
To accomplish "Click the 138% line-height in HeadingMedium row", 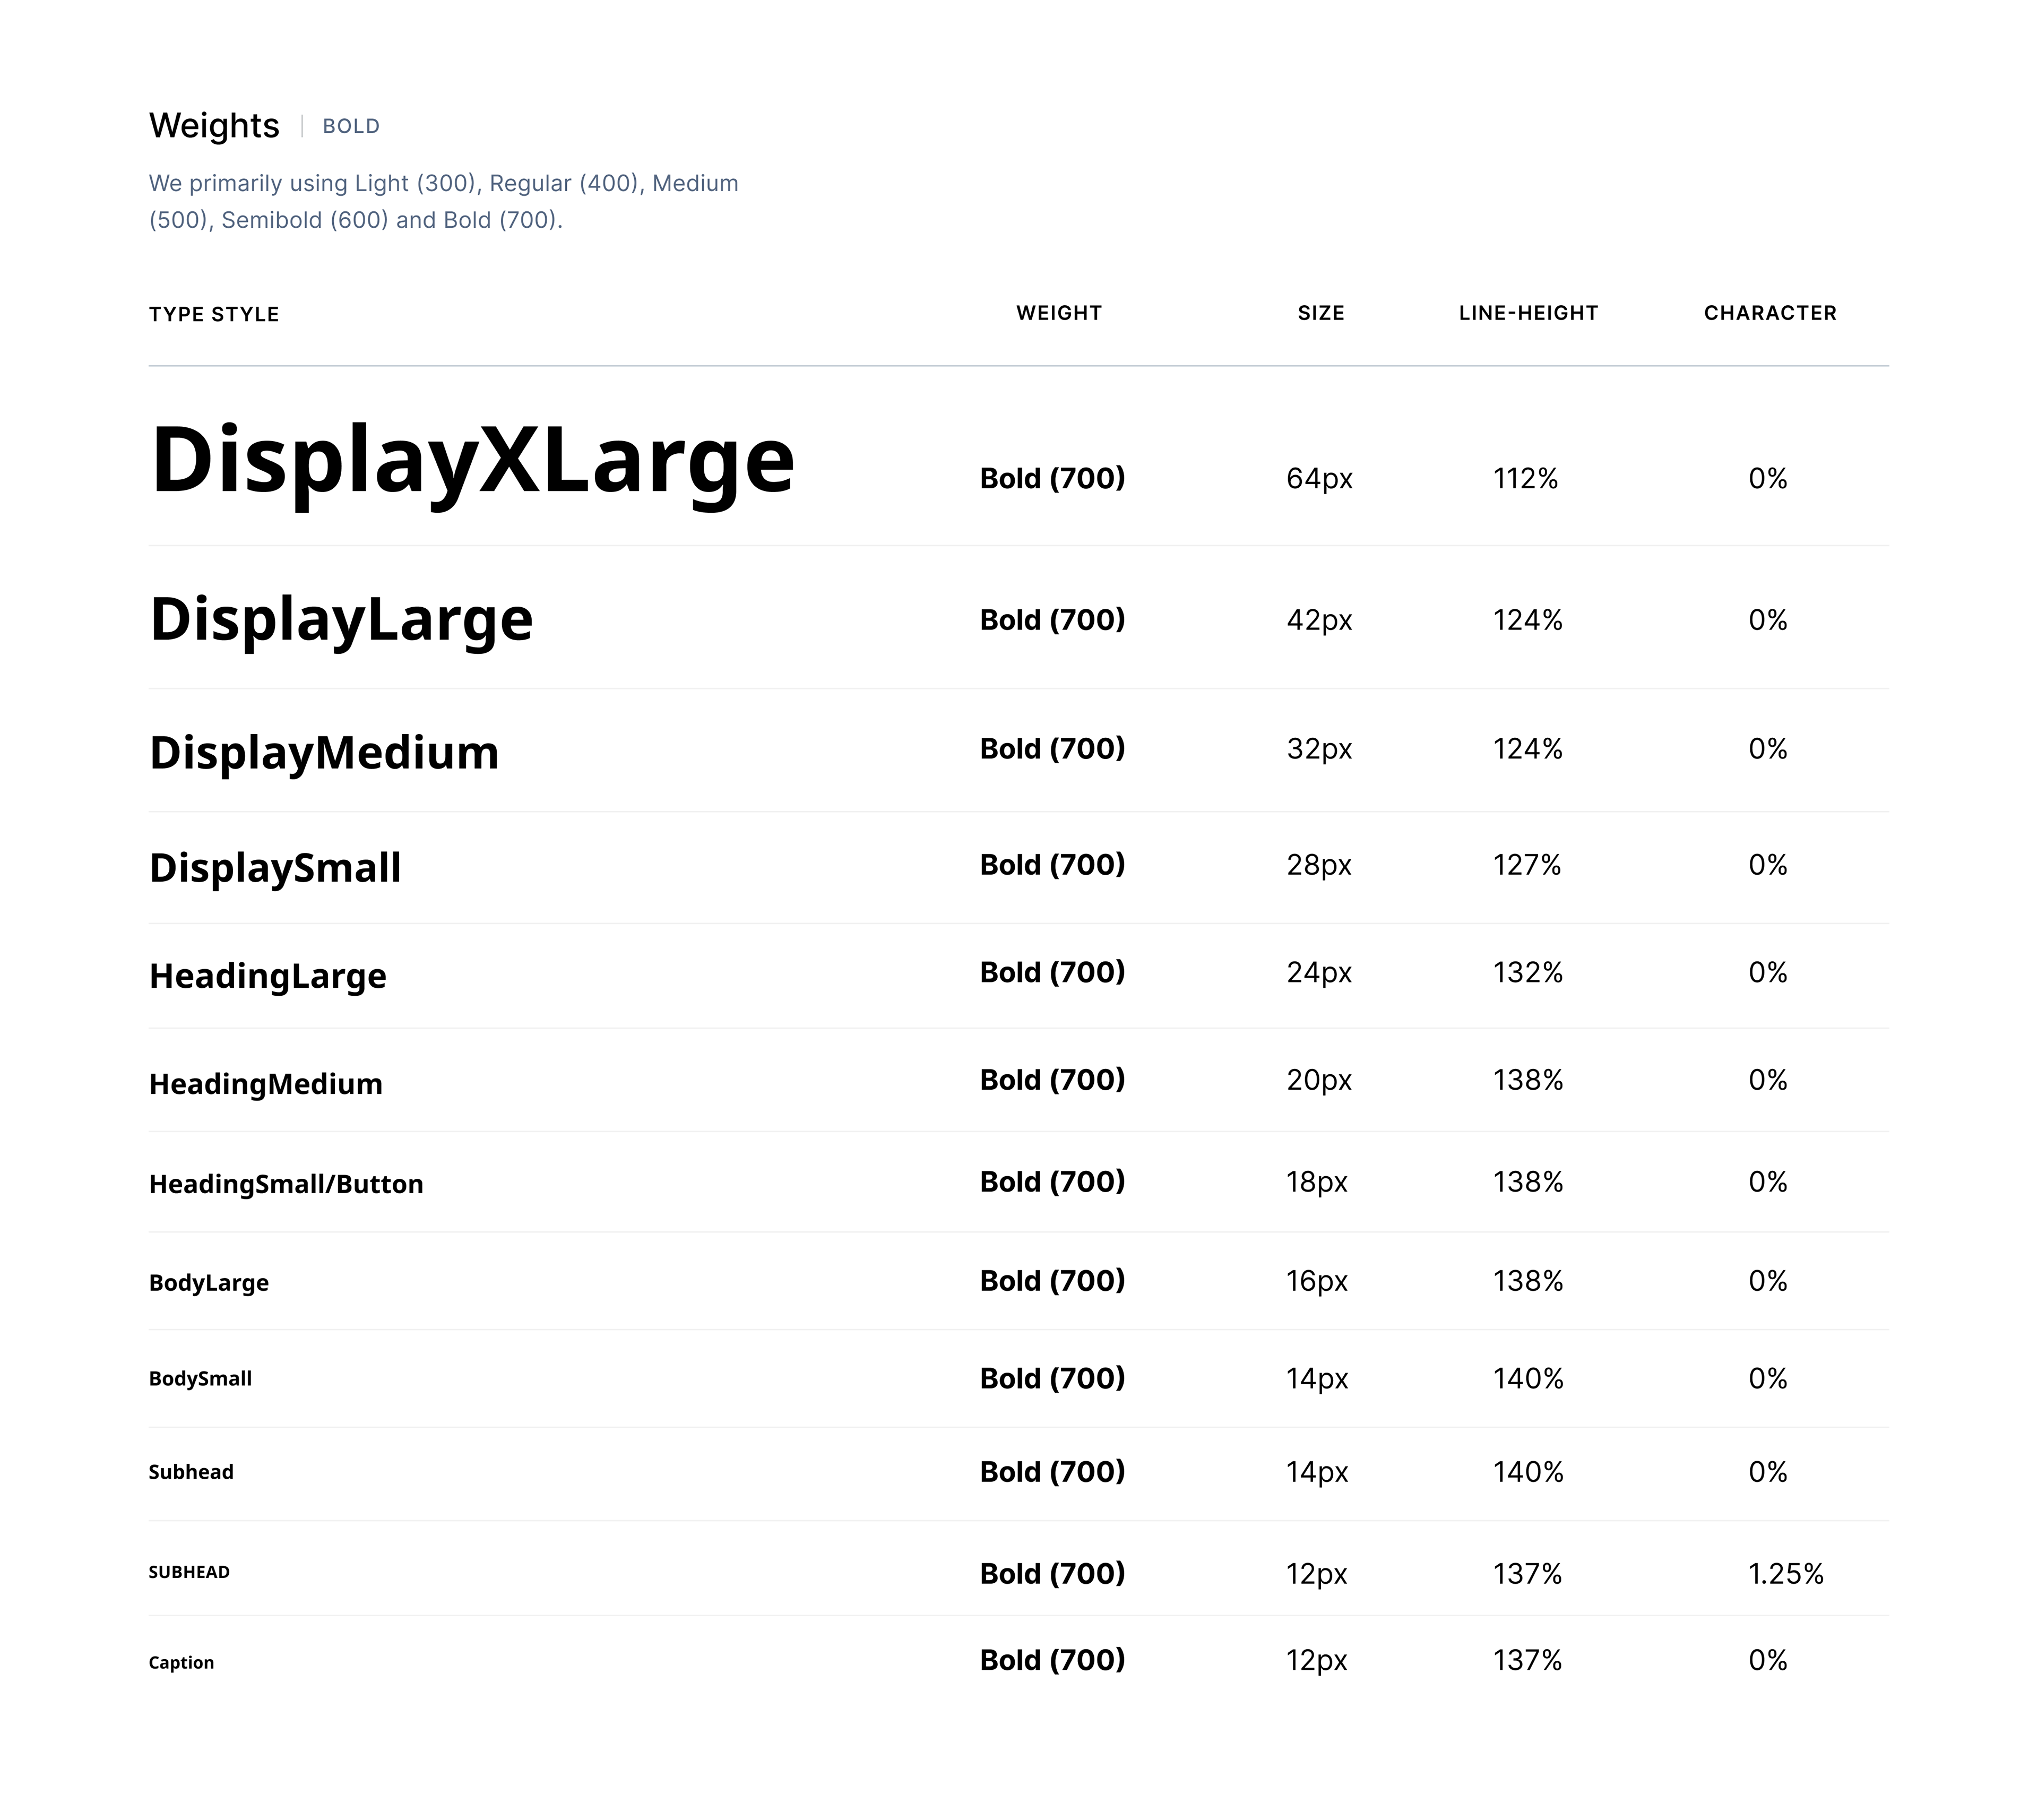I will tap(1528, 1081).
